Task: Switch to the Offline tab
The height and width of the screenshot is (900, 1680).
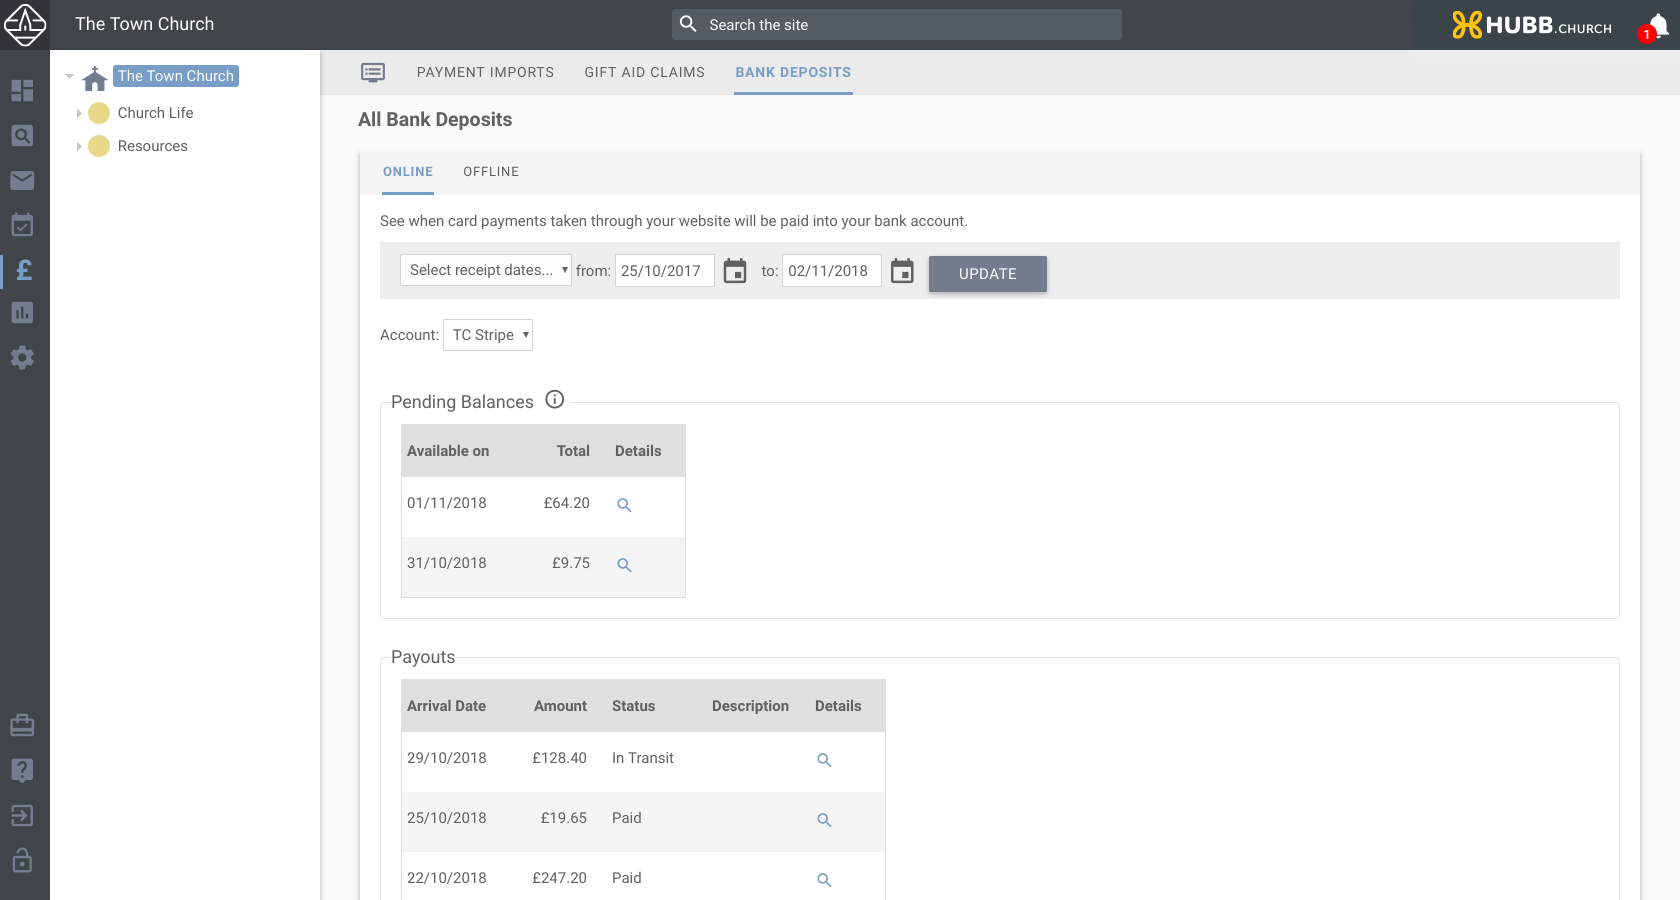Action: pyautogui.click(x=491, y=172)
